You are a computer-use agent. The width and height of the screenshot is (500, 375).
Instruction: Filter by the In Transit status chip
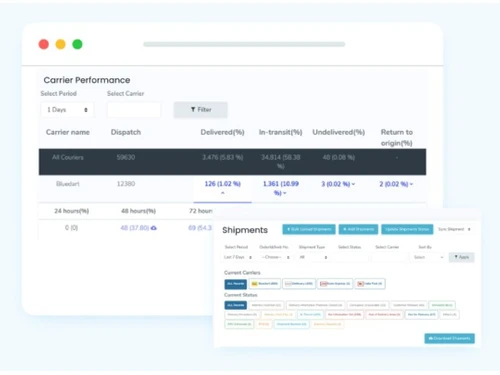pos(310,314)
